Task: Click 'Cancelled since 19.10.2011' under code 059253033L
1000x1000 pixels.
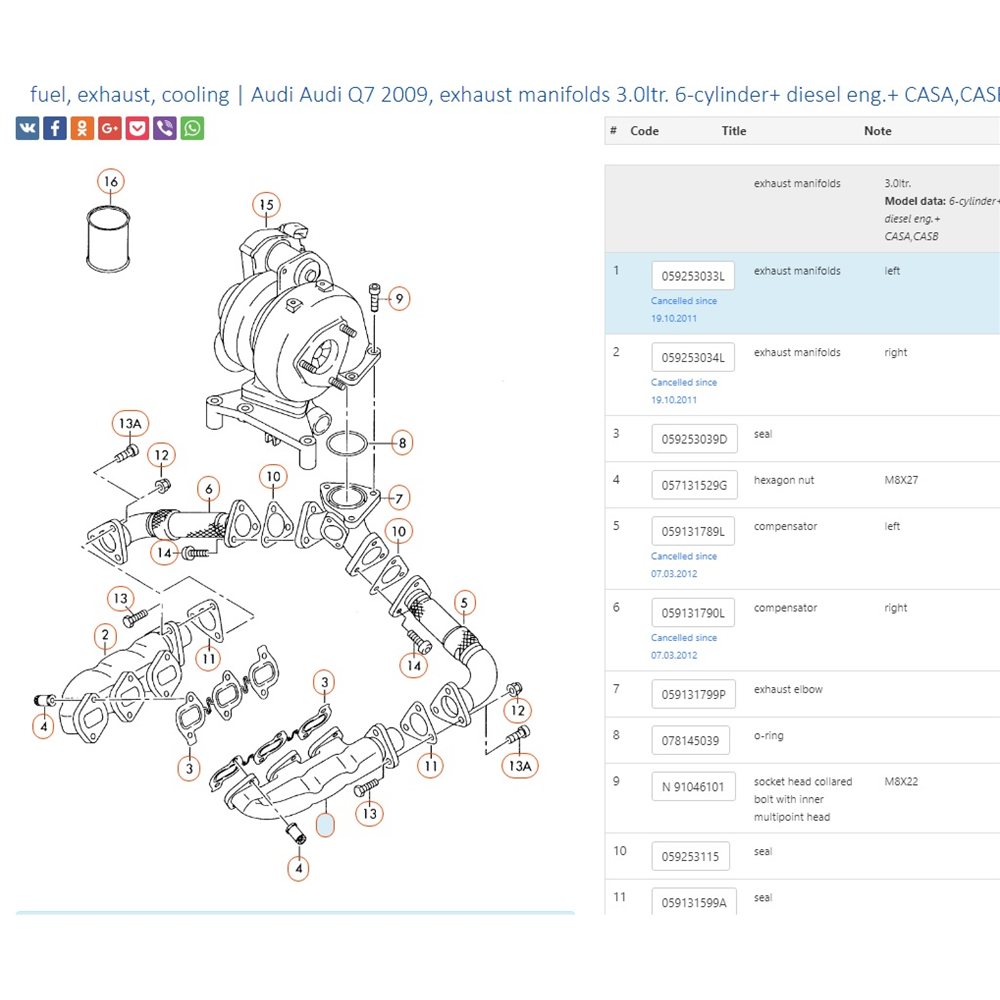Action: pos(684,309)
